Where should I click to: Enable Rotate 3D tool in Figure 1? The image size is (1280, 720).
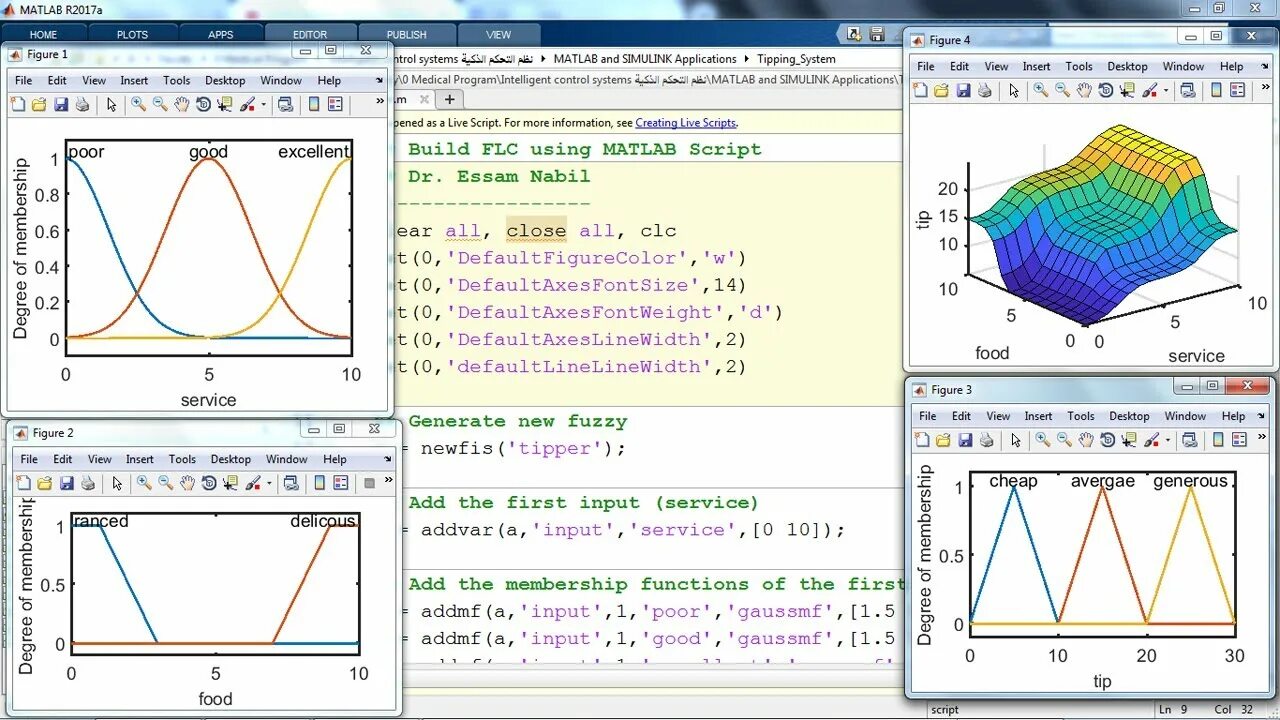click(204, 104)
